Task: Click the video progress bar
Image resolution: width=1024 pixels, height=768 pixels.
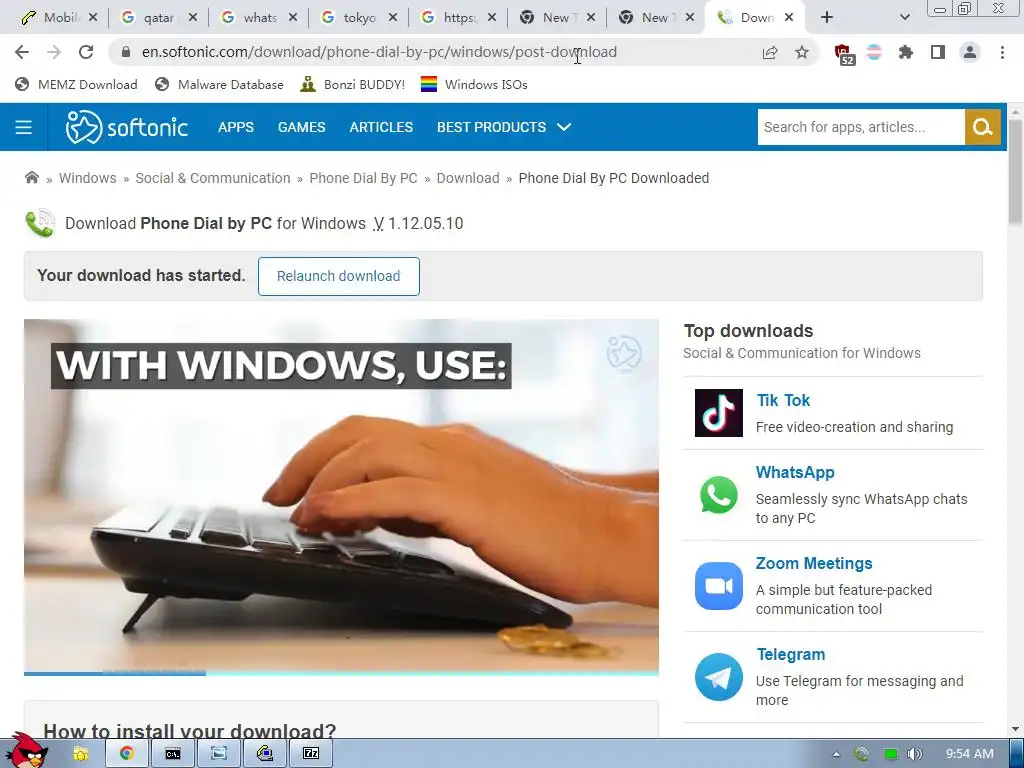Action: click(341, 673)
